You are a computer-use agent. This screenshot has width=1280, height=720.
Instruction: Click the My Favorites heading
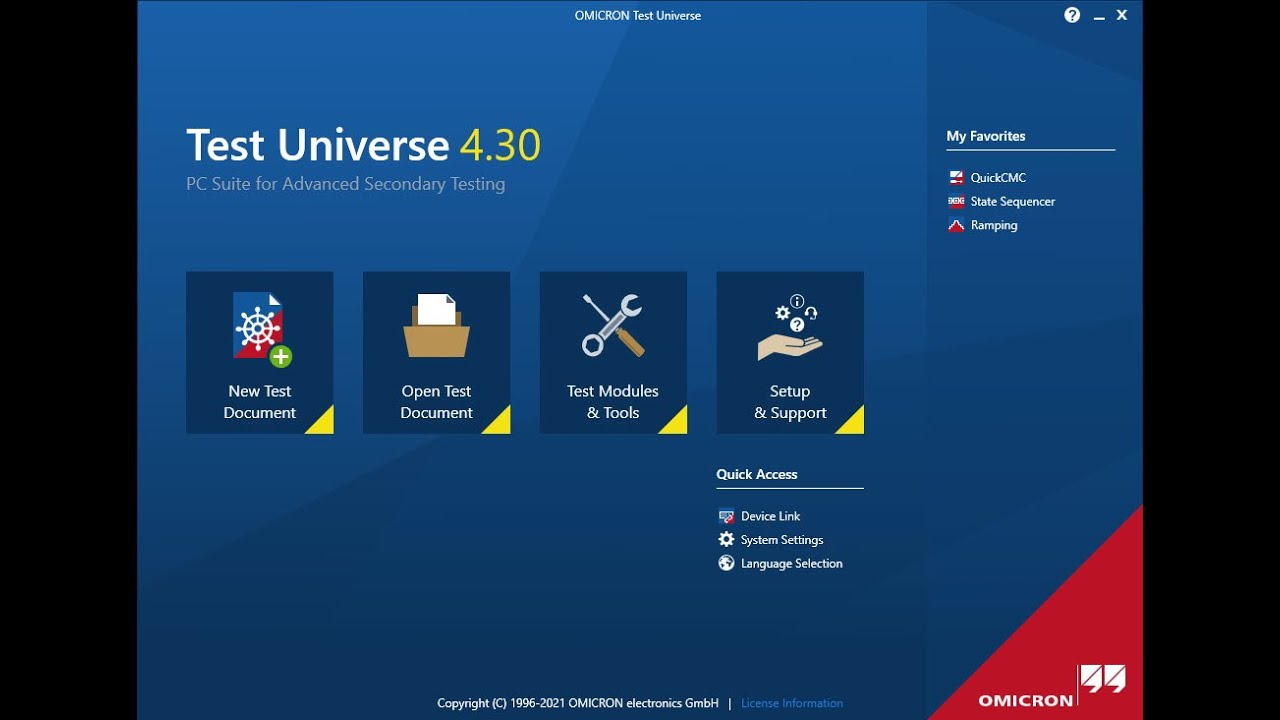point(986,136)
